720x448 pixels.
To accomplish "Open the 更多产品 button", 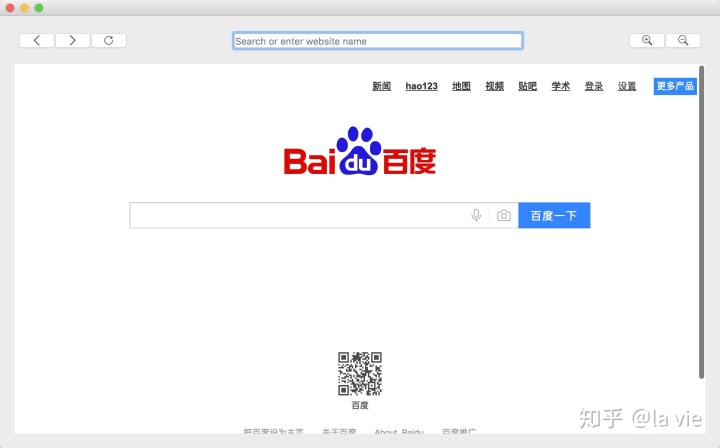I will (675, 86).
